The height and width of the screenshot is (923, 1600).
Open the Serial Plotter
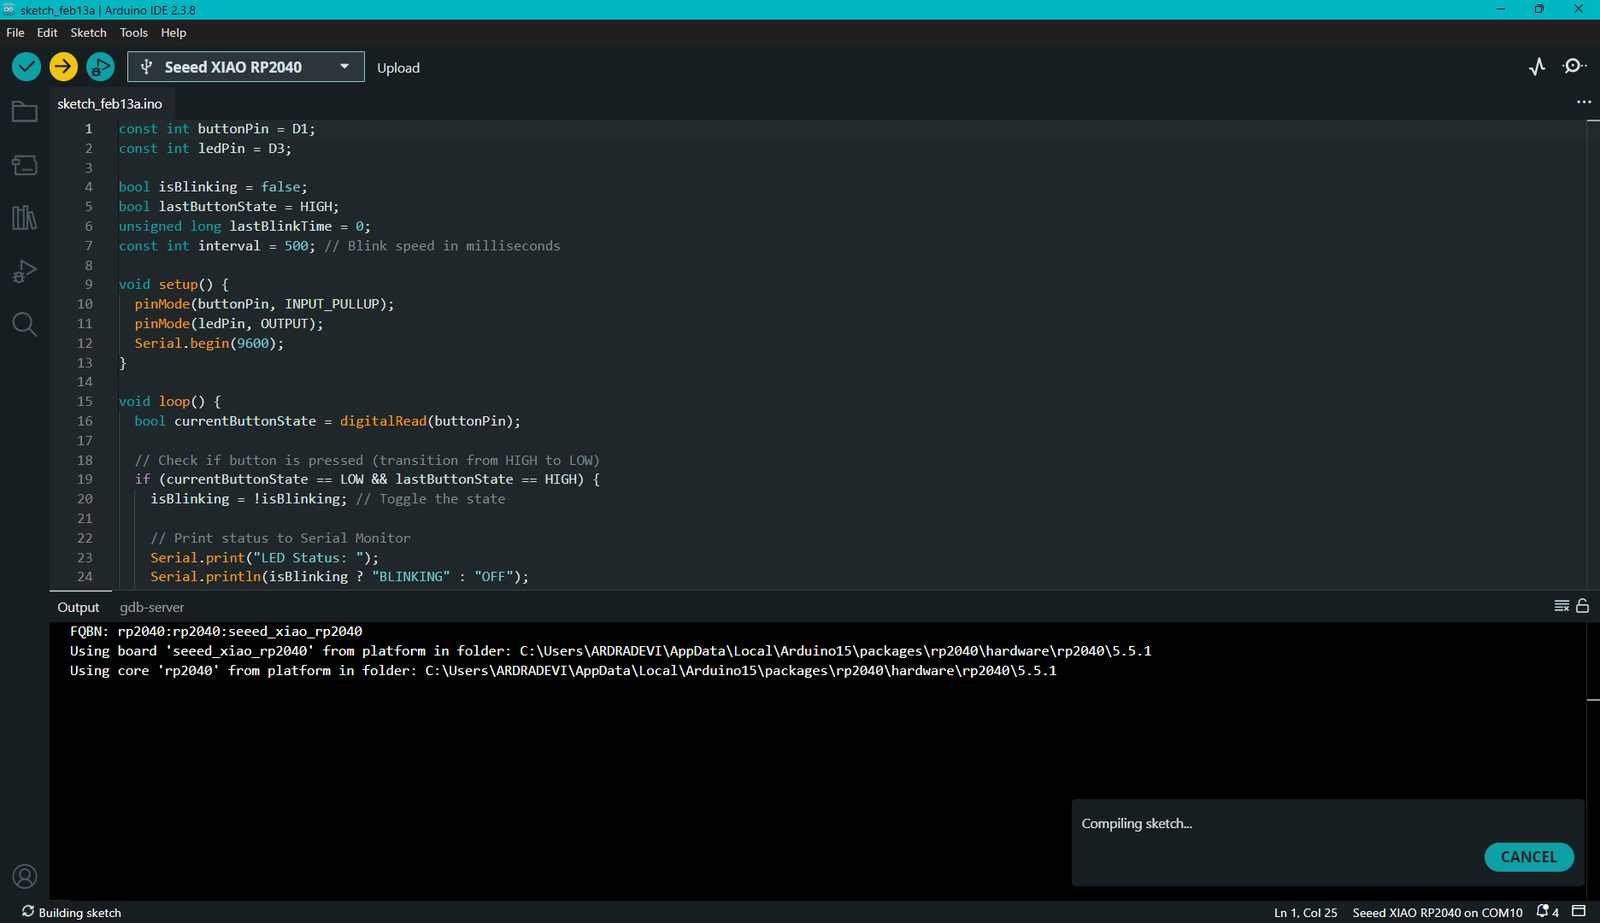[1537, 67]
